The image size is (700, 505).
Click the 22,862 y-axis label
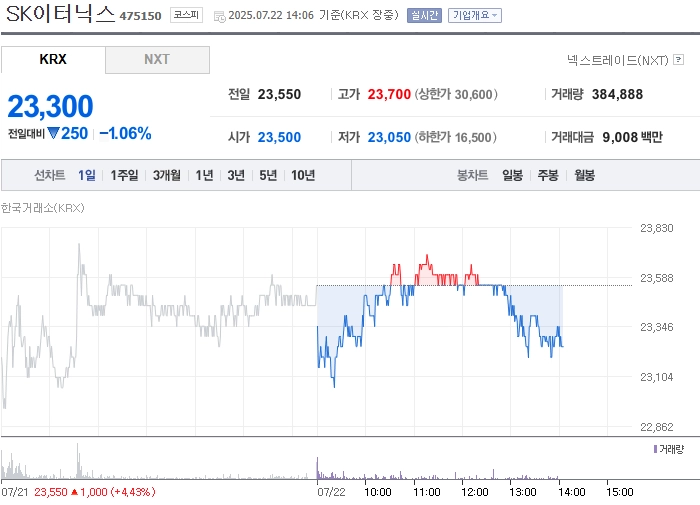point(657,427)
